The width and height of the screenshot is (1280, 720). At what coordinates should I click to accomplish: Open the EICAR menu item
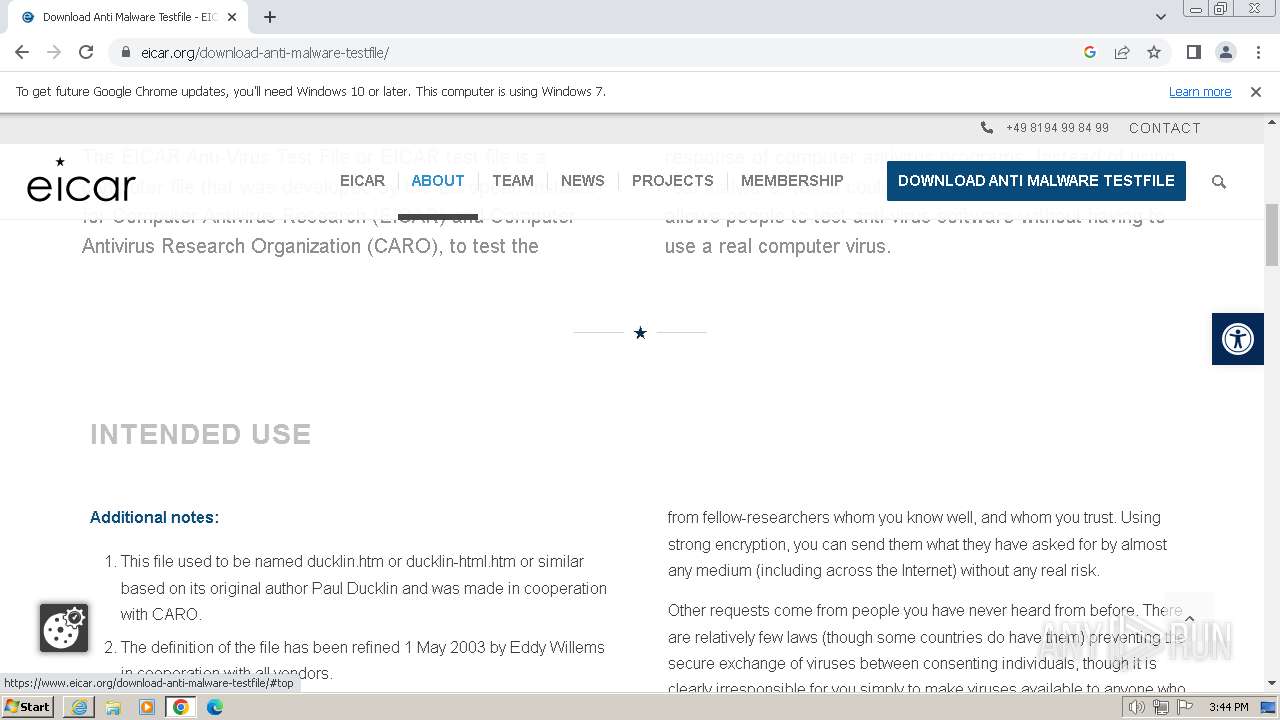coord(362,181)
